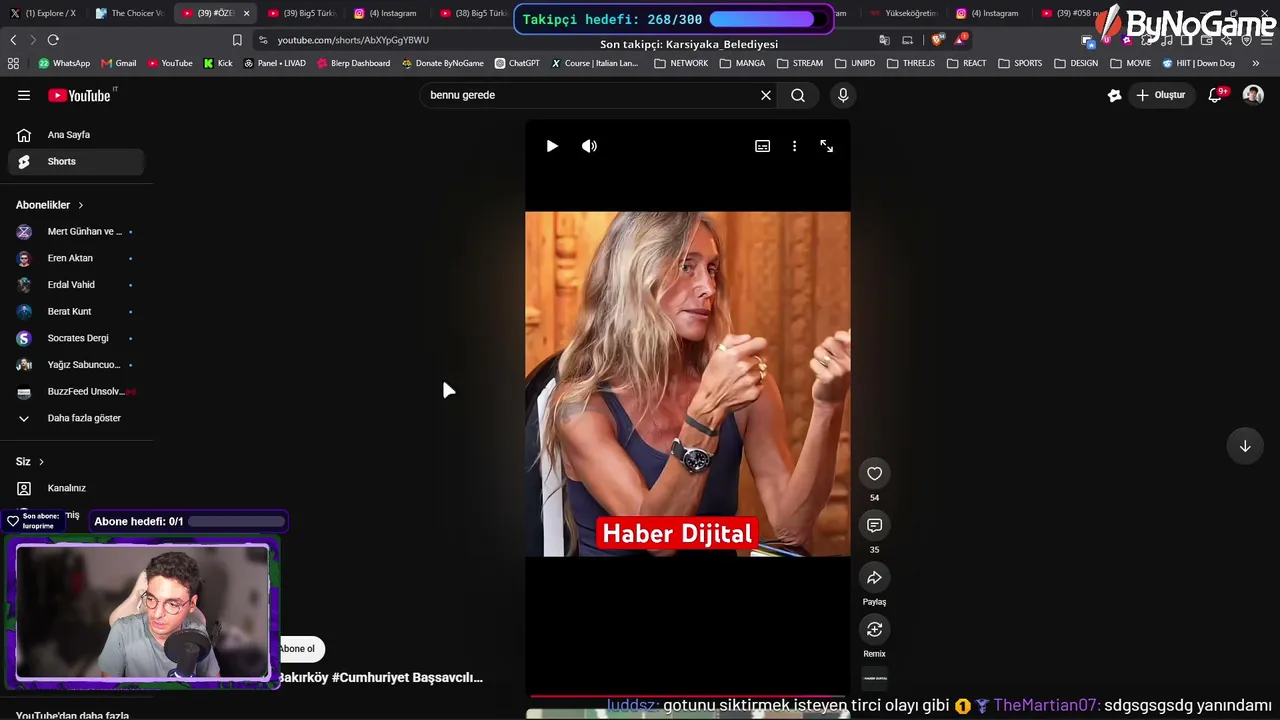Play the Short with the play button
The width and height of the screenshot is (1280, 720).
(552, 146)
